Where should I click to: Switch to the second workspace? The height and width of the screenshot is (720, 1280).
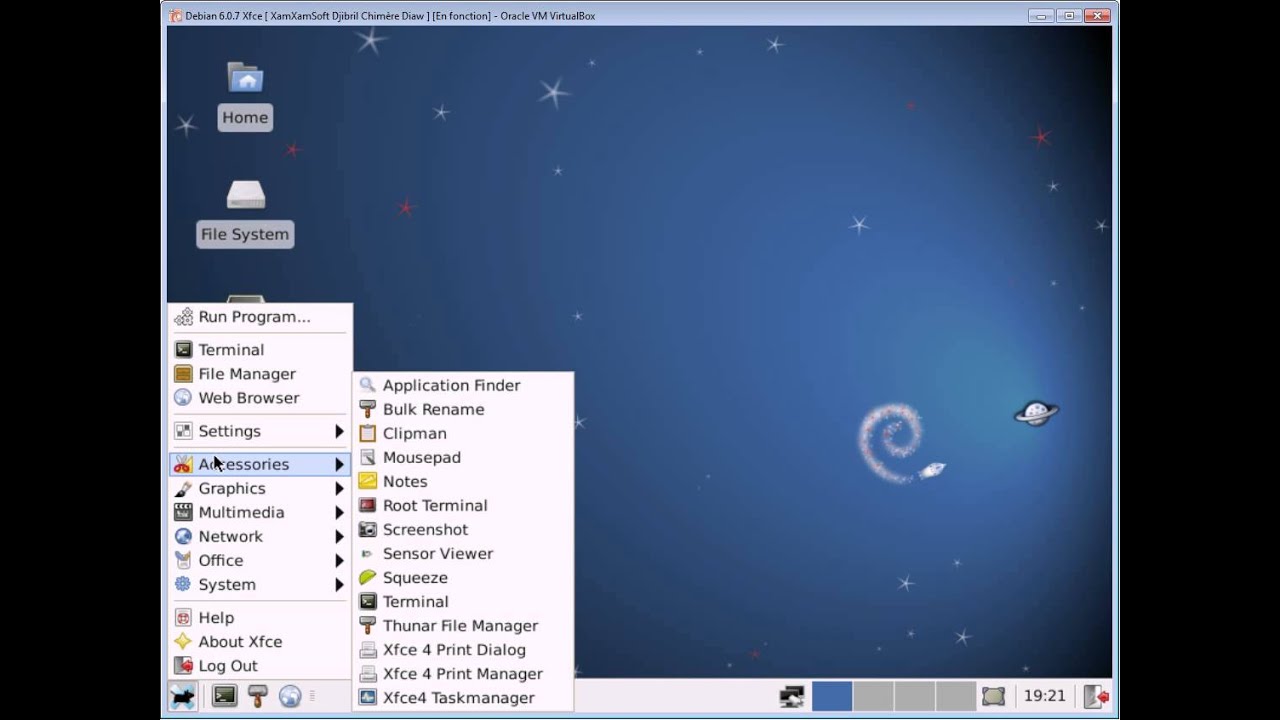(x=873, y=696)
